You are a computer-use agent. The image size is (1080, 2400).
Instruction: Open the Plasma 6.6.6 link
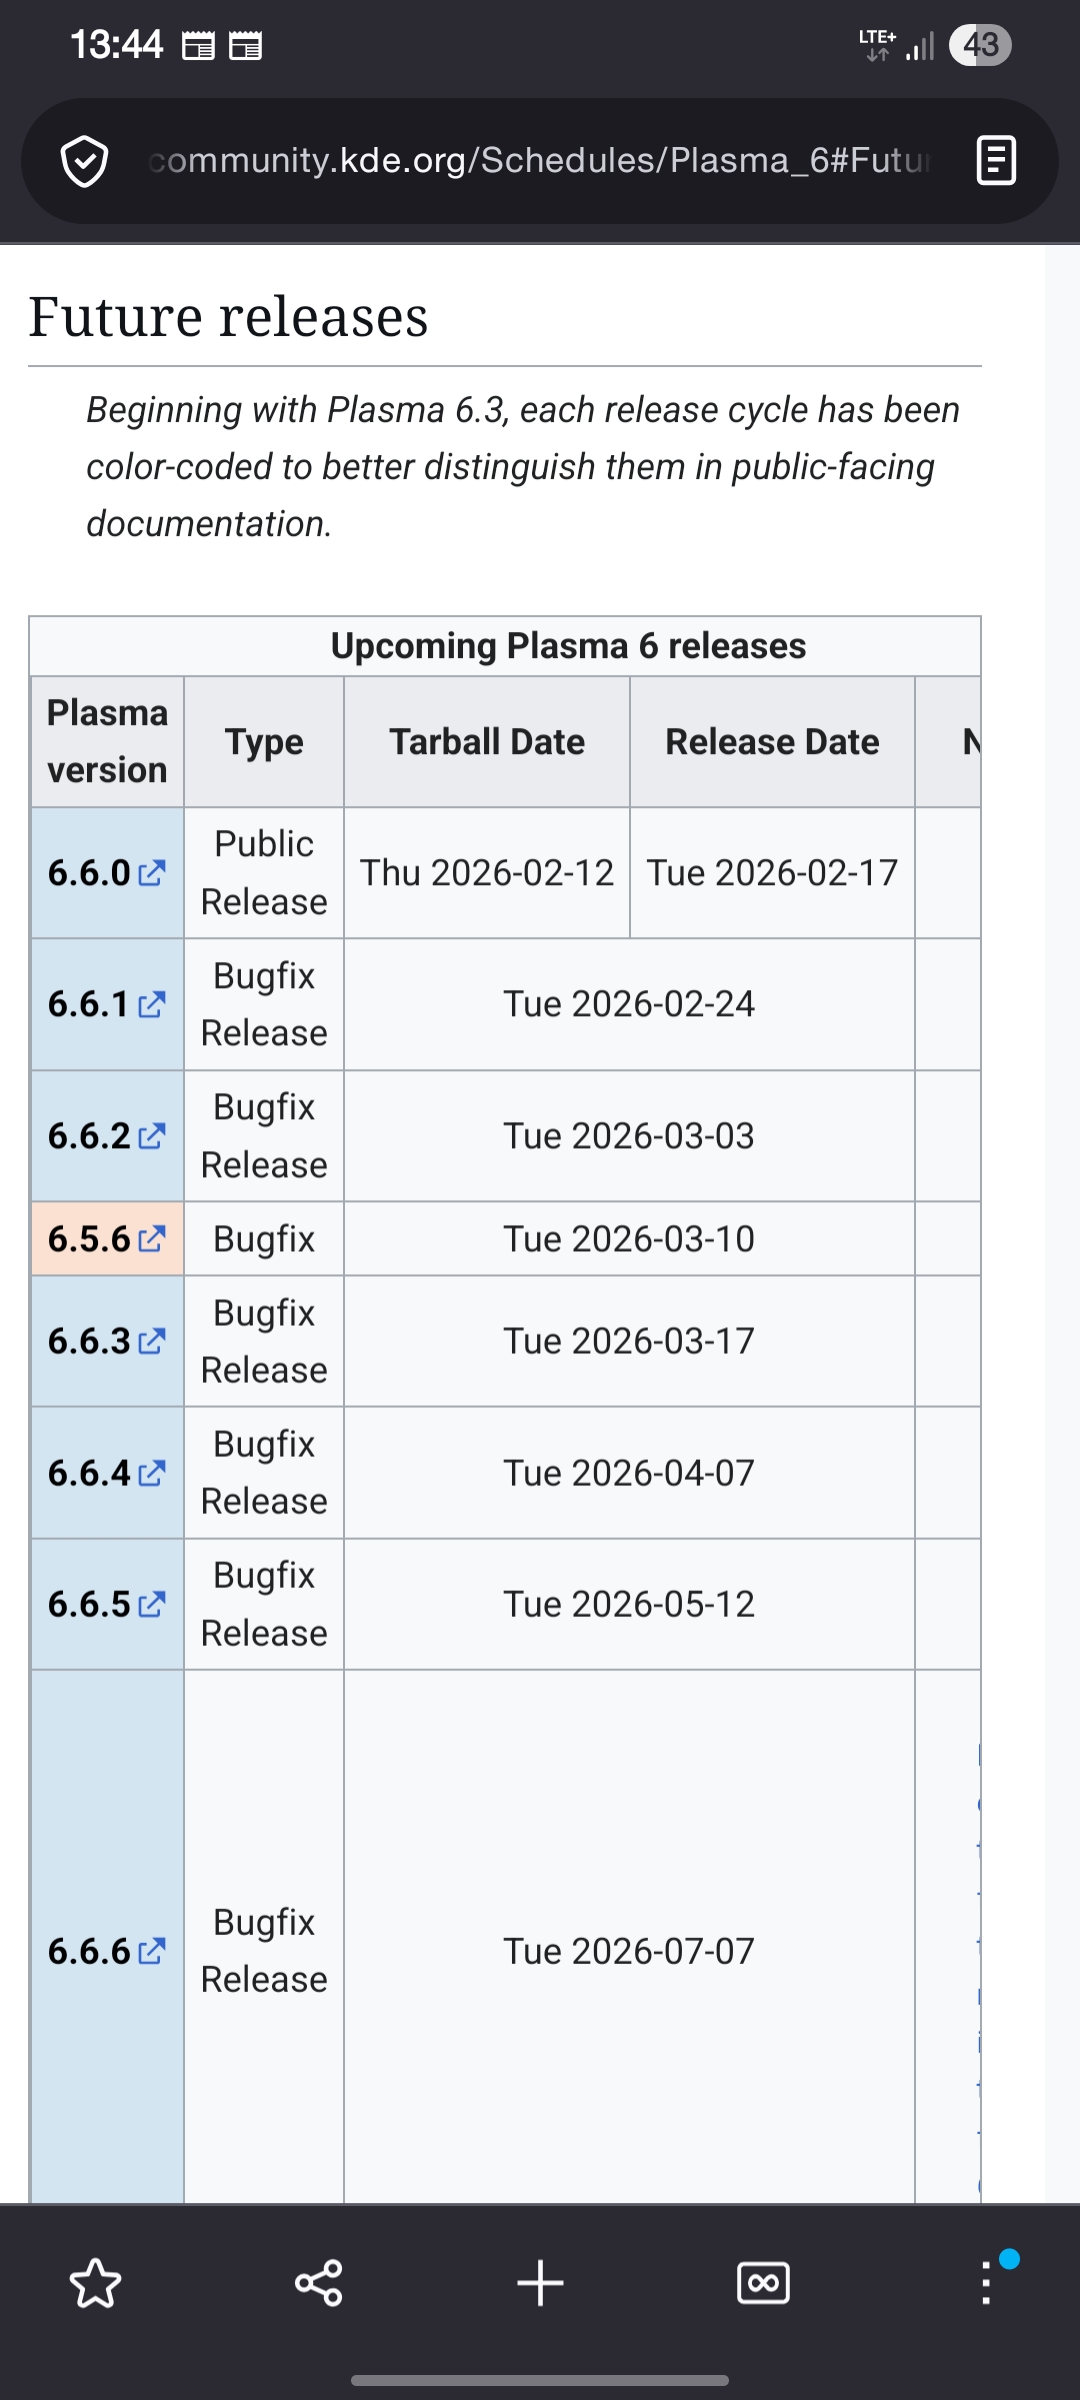click(106, 1951)
